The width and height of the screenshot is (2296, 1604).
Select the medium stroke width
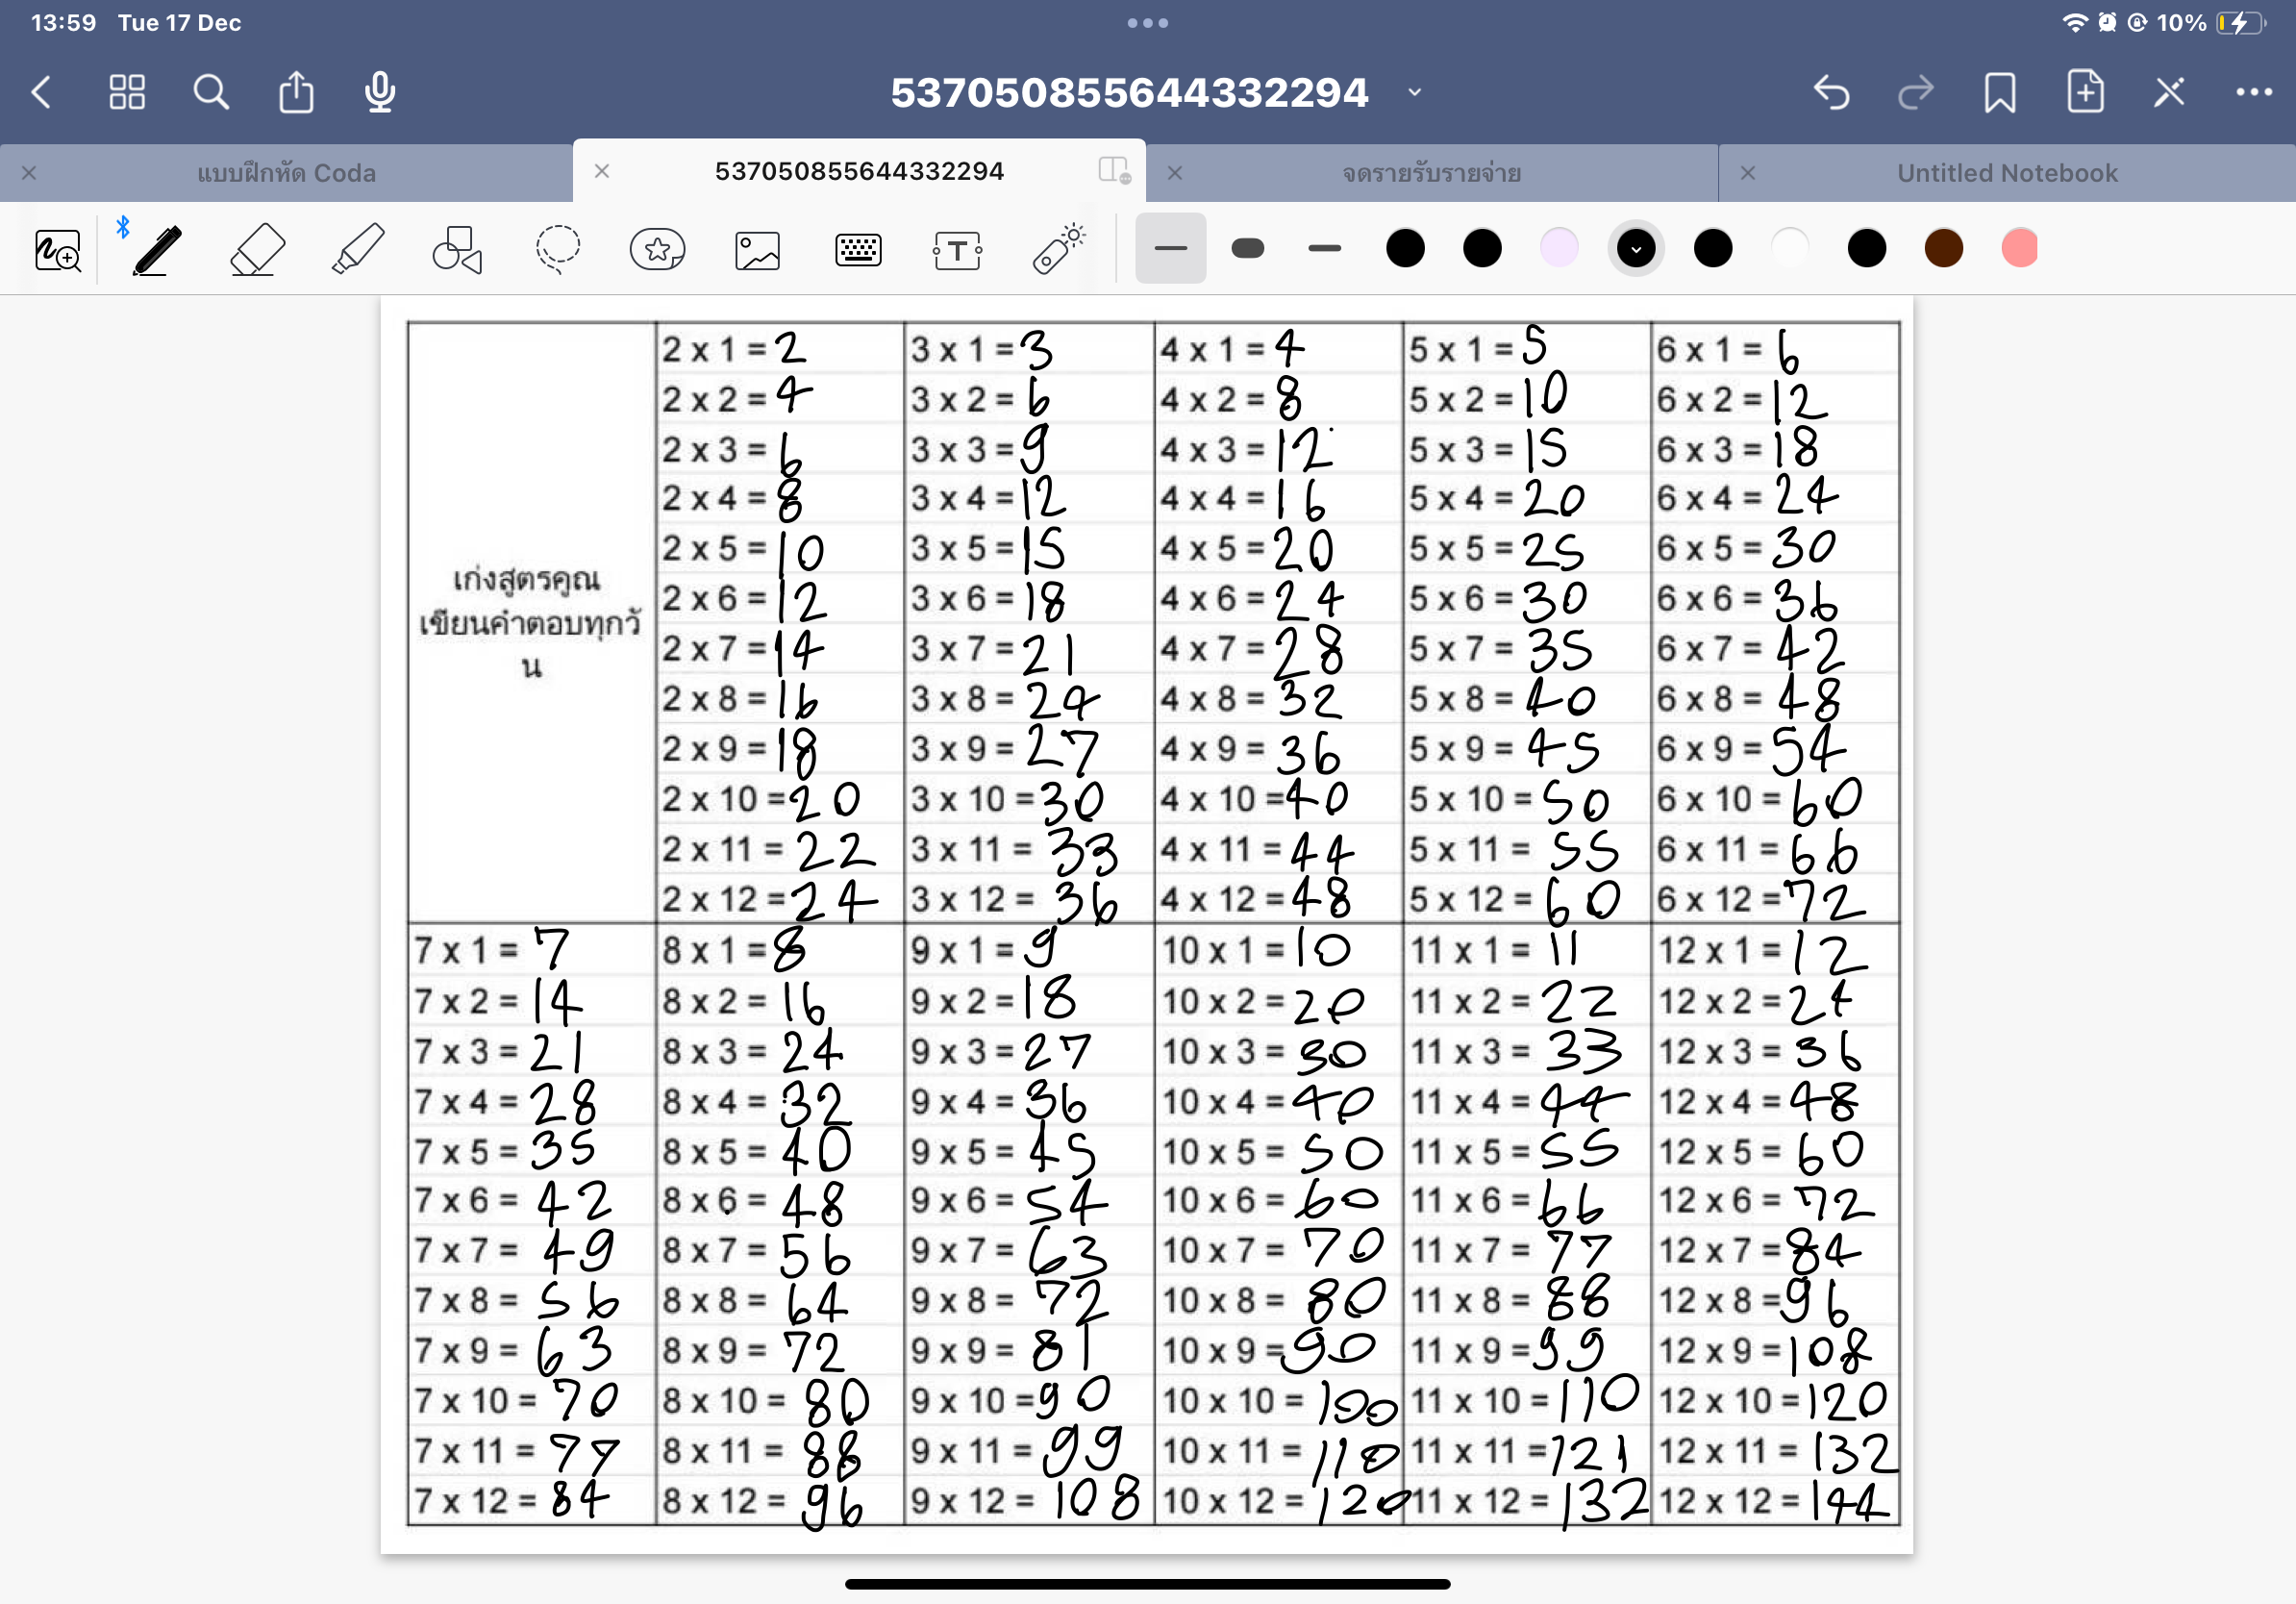click(1324, 248)
